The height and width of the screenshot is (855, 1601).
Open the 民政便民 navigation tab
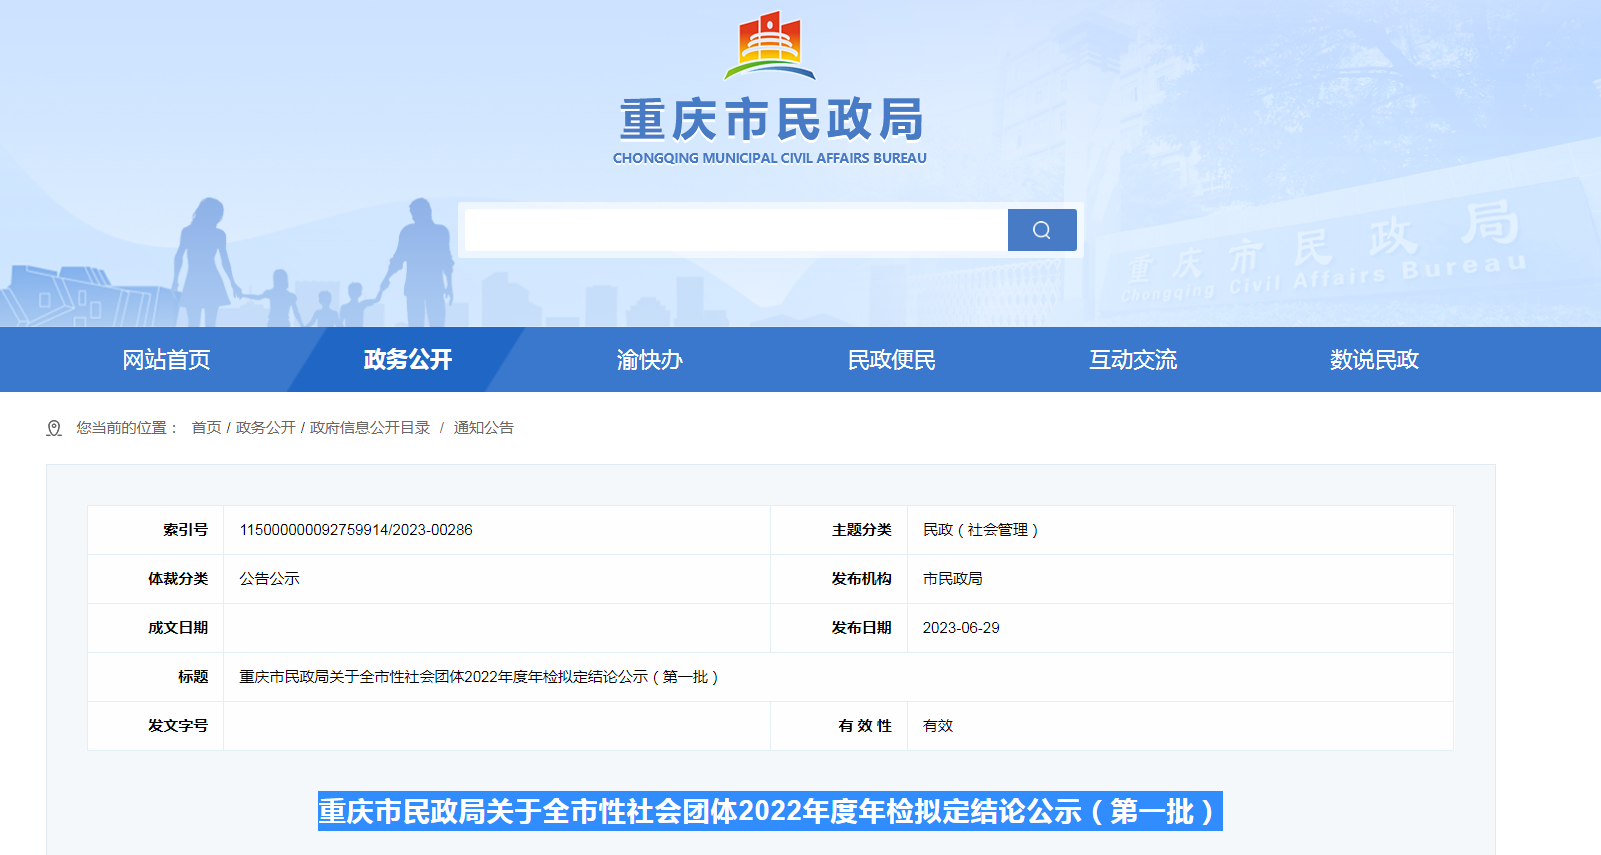[891, 360]
